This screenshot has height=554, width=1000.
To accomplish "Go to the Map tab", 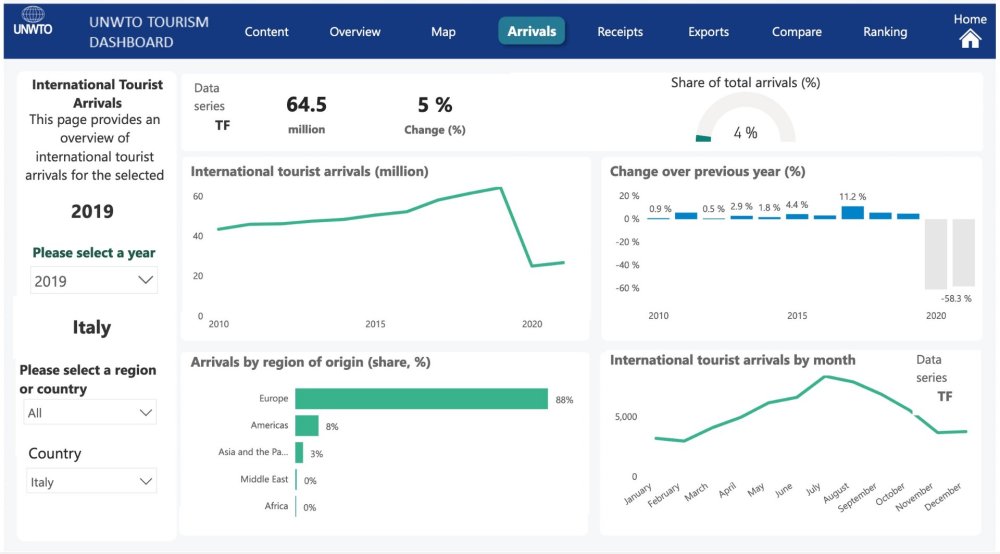I will pos(443,32).
